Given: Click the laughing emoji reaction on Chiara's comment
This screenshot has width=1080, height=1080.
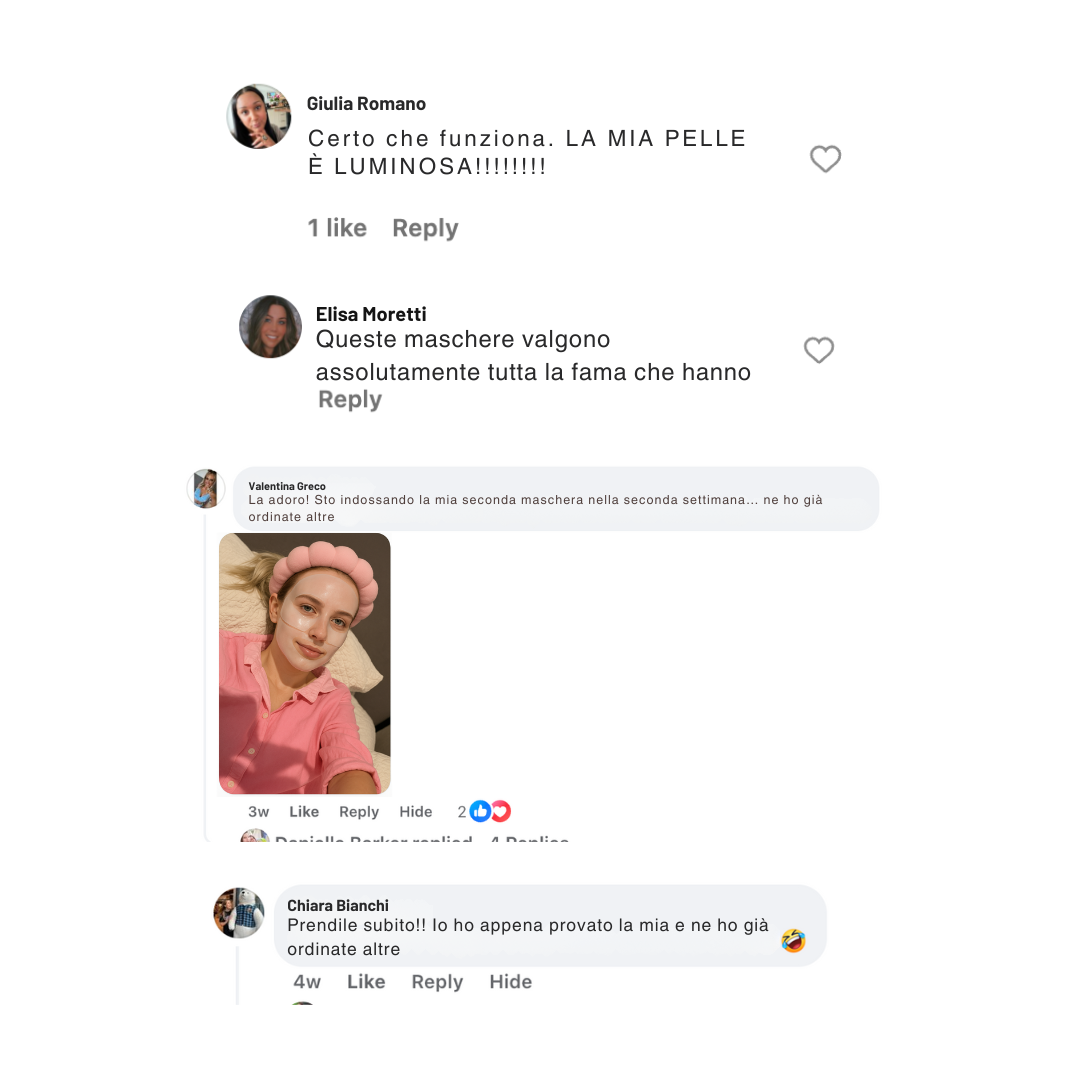Looking at the screenshot, I should (793, 940).
